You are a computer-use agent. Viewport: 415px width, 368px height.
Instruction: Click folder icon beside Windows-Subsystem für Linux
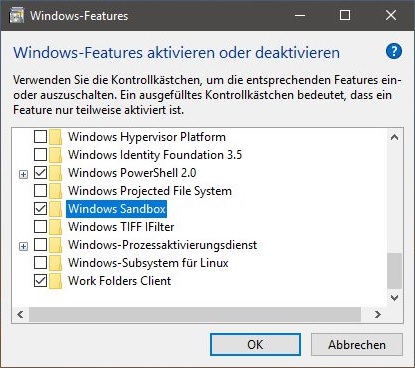[55, 263]
